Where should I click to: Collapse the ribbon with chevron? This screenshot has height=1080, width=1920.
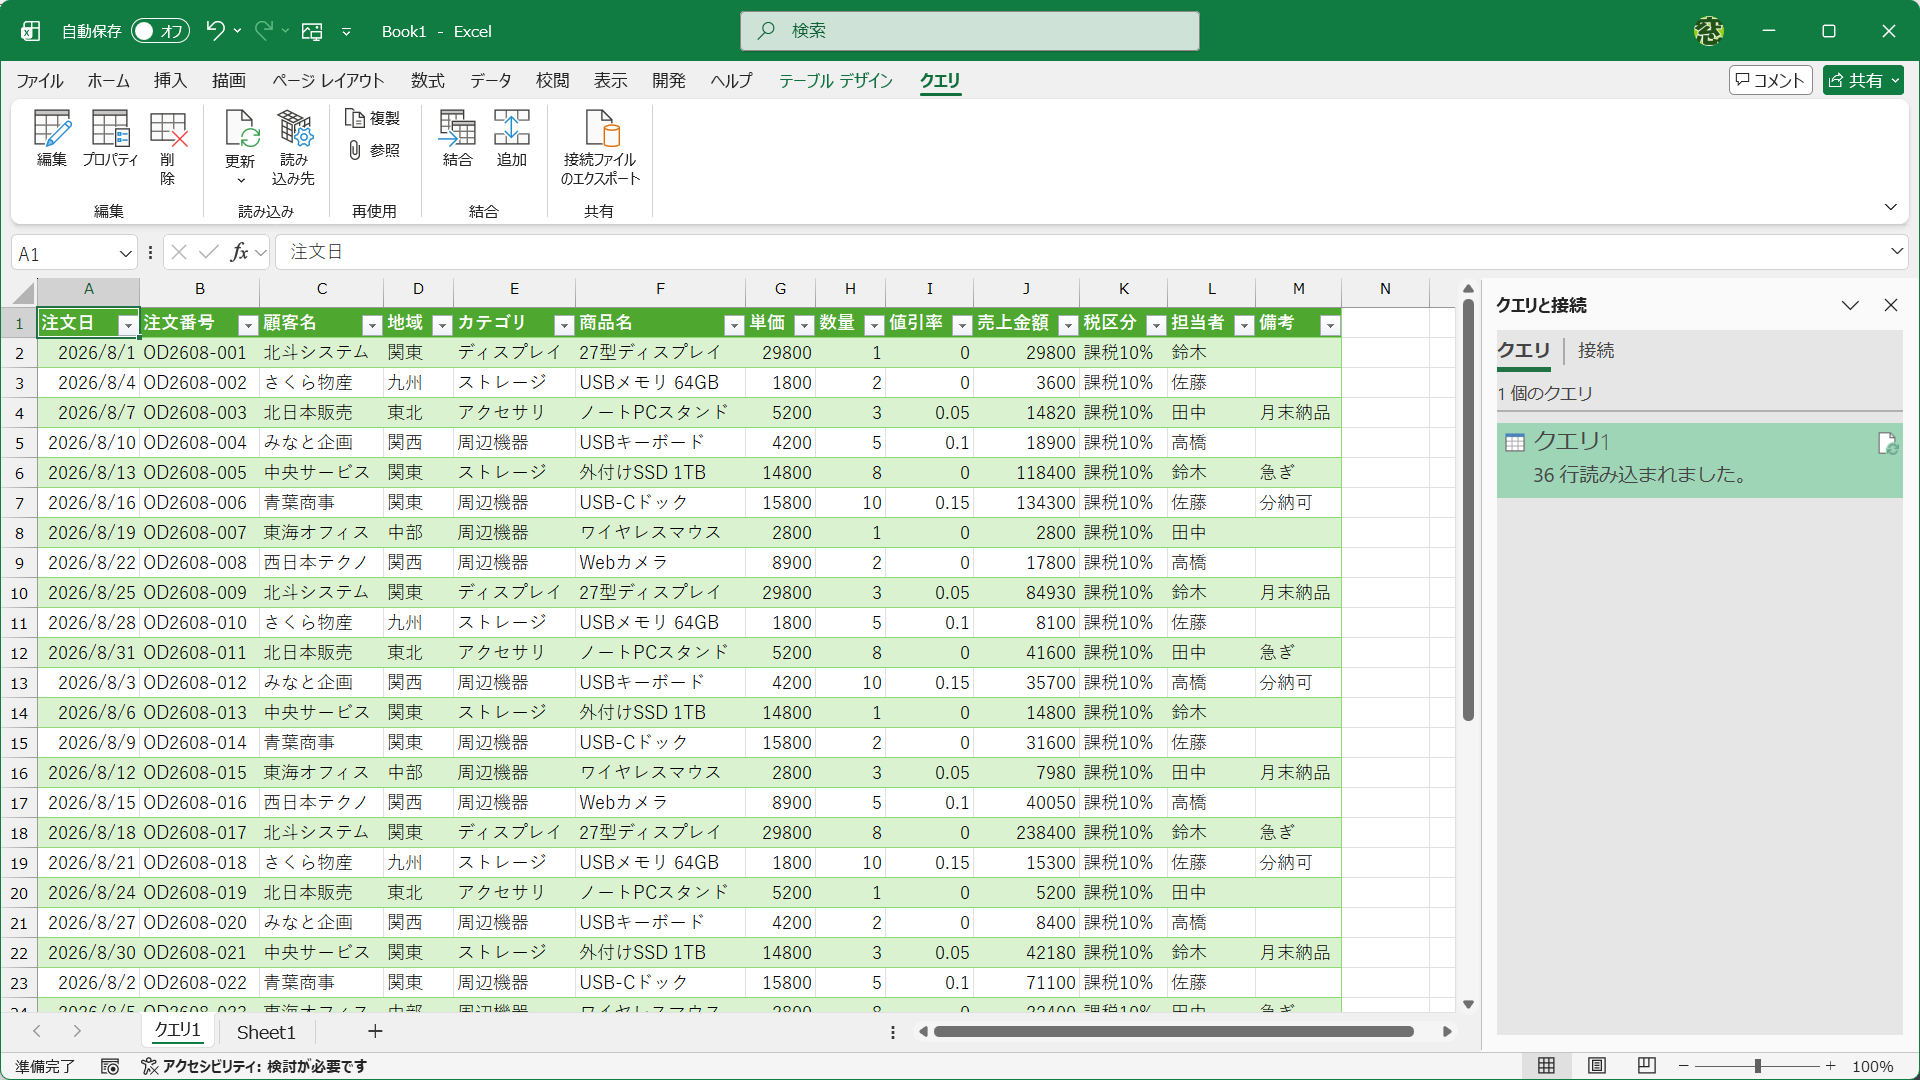1890,207
